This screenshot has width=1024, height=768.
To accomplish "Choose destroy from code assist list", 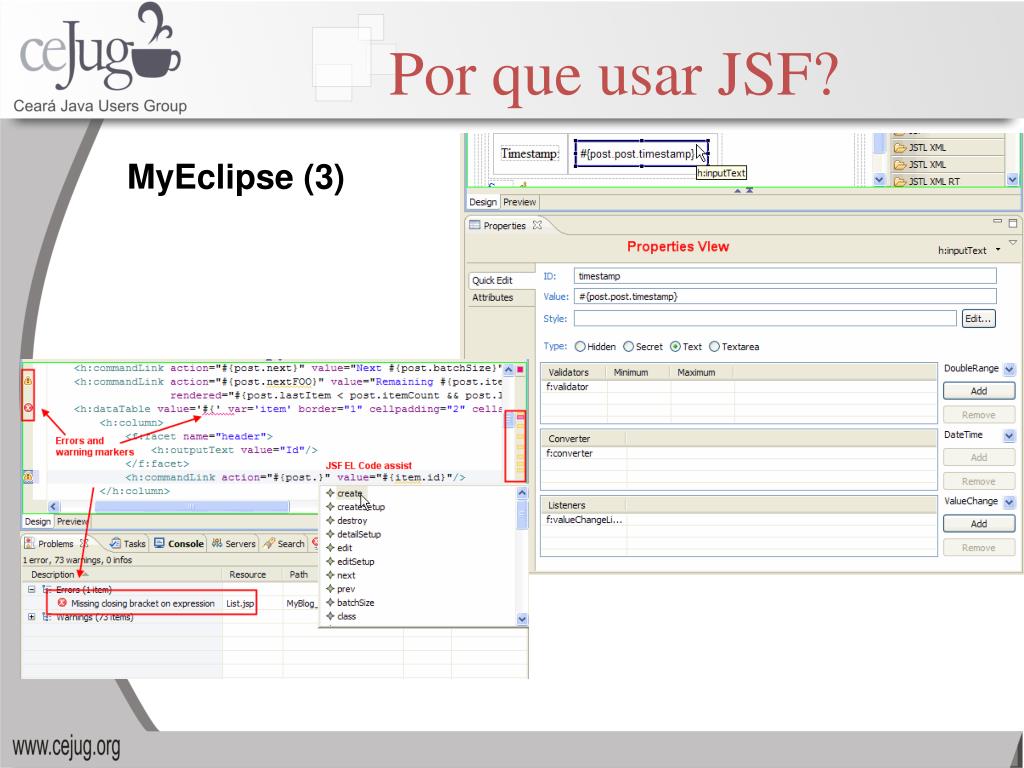I will pyautogui.click(x=352, y=520).
